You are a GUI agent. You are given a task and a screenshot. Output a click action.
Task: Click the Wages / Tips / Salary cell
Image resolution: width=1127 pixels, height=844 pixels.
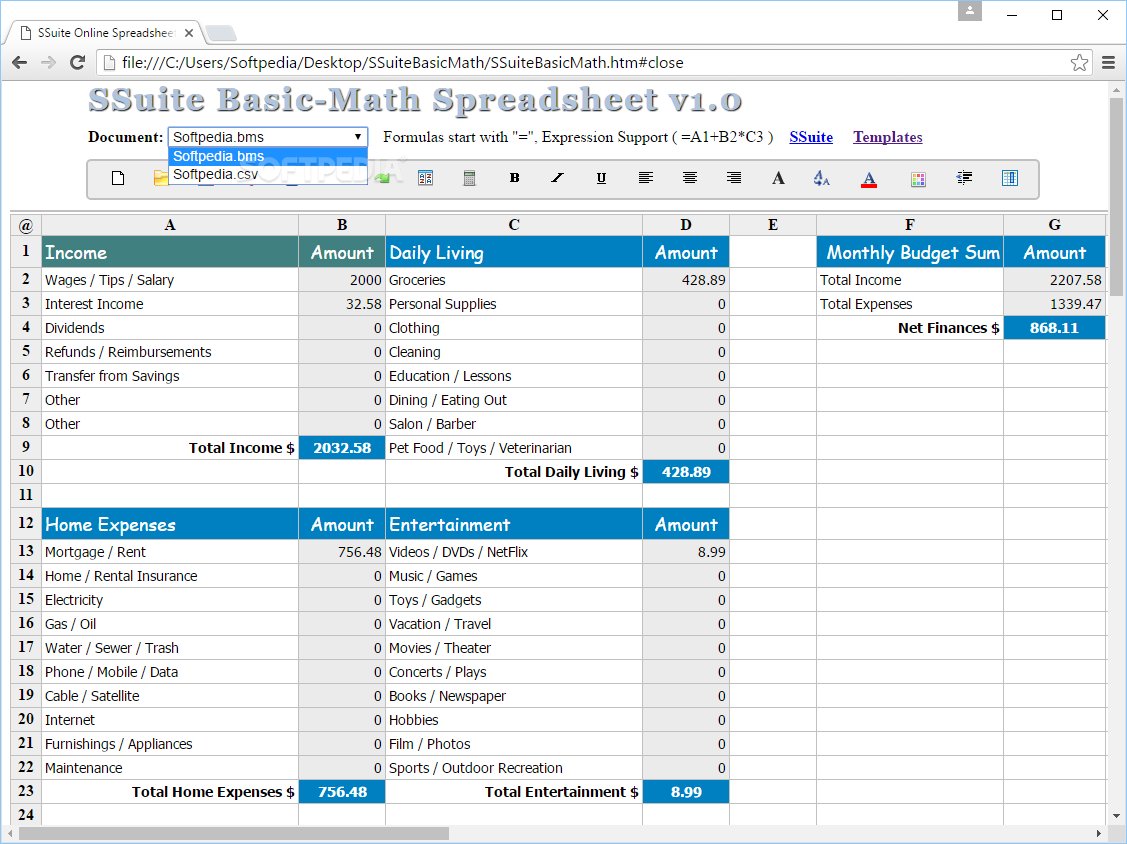tap(170, 280)
